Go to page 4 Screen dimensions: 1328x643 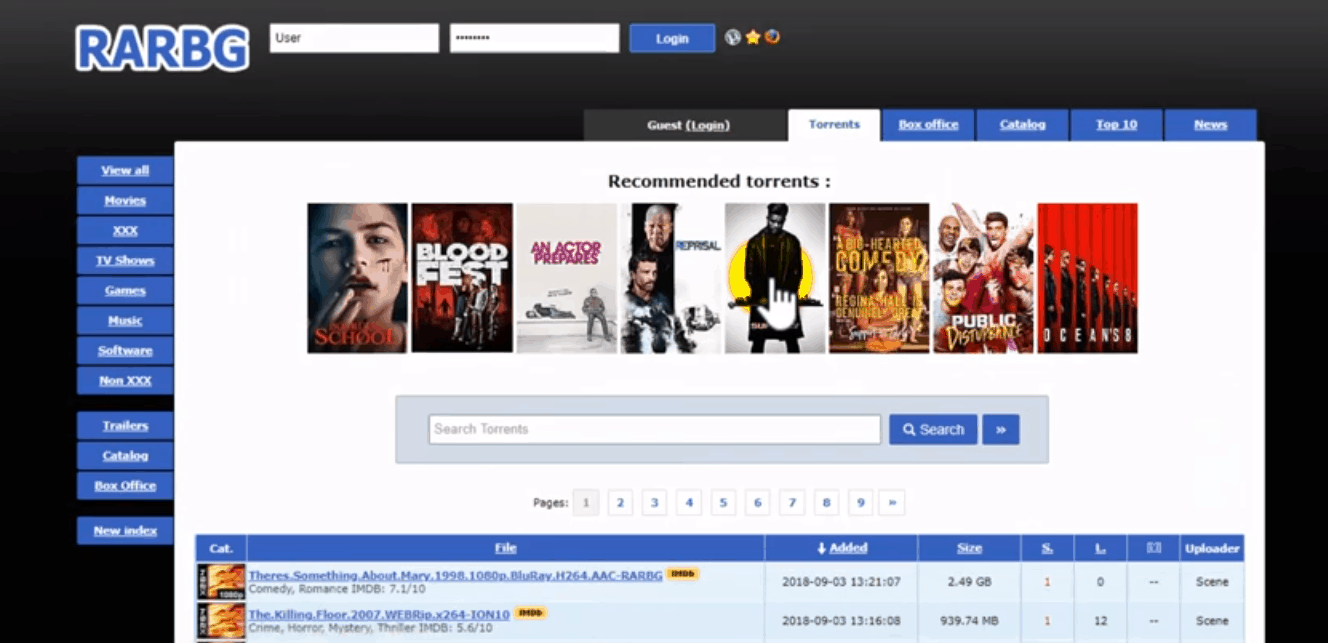(x=688, y=502)
